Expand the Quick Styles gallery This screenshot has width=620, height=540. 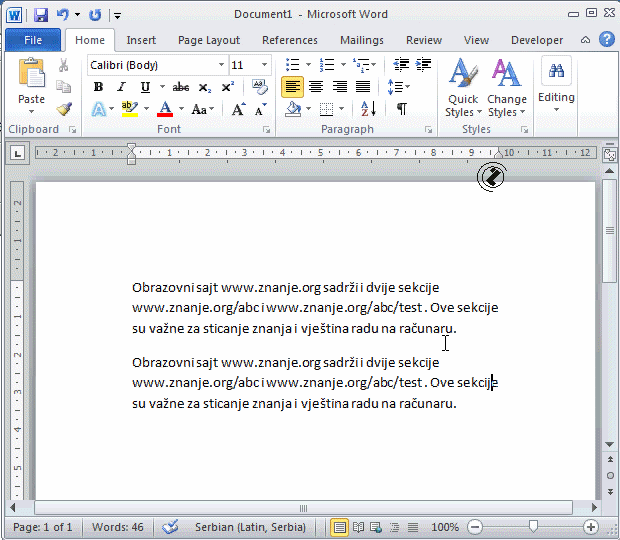pyautogui.click(x=462, y=90)
